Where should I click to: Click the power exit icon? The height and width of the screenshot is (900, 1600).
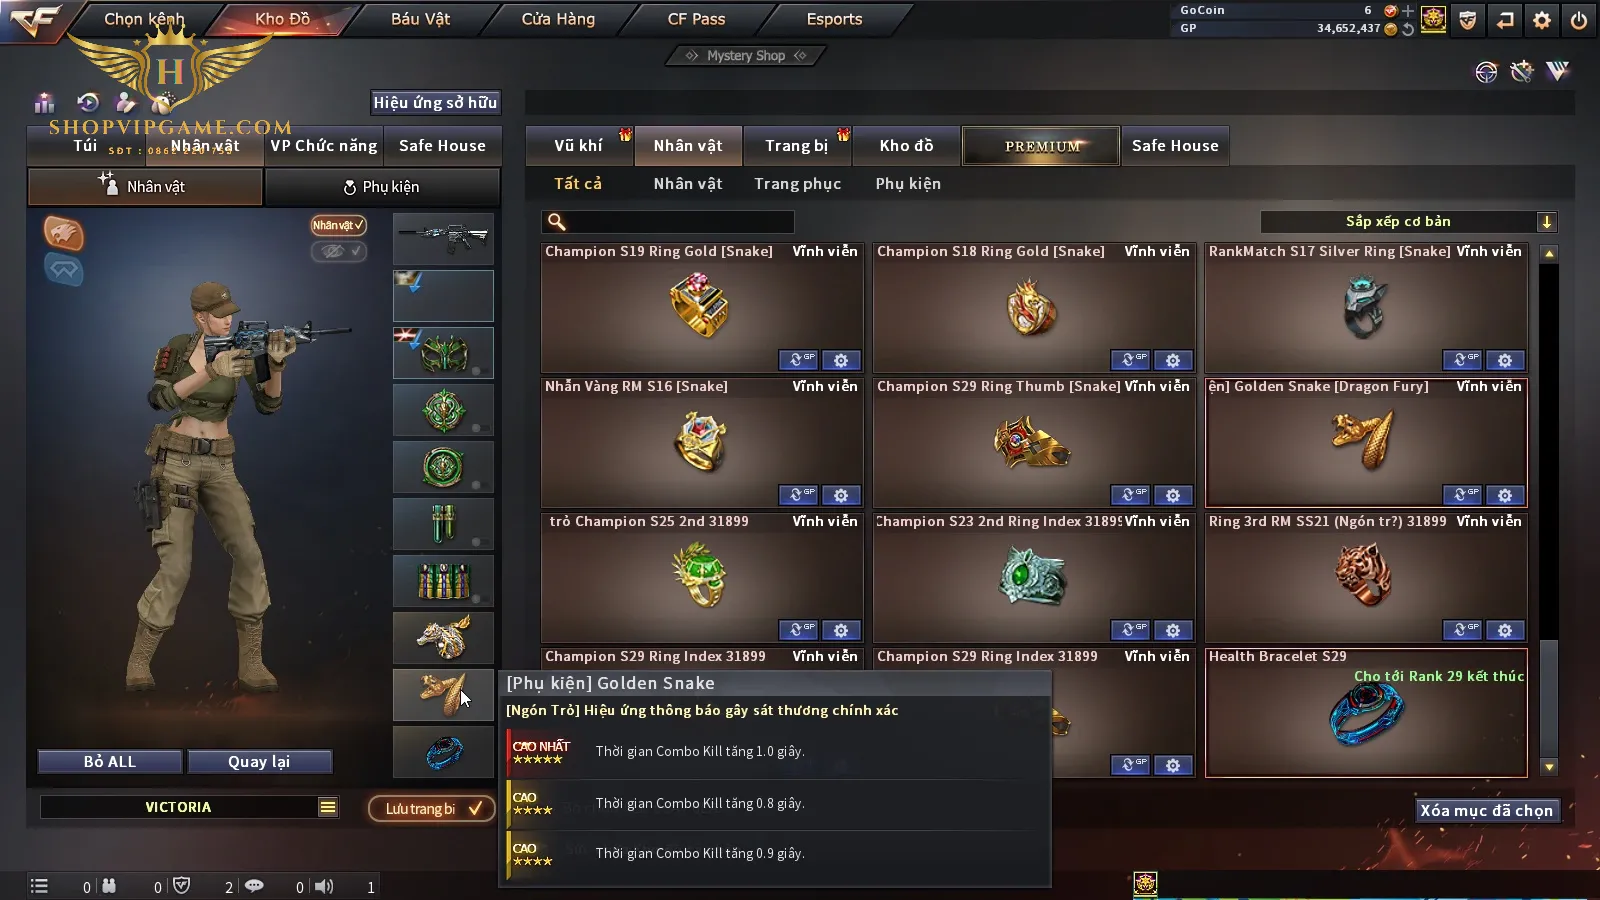coord(1579,20)
